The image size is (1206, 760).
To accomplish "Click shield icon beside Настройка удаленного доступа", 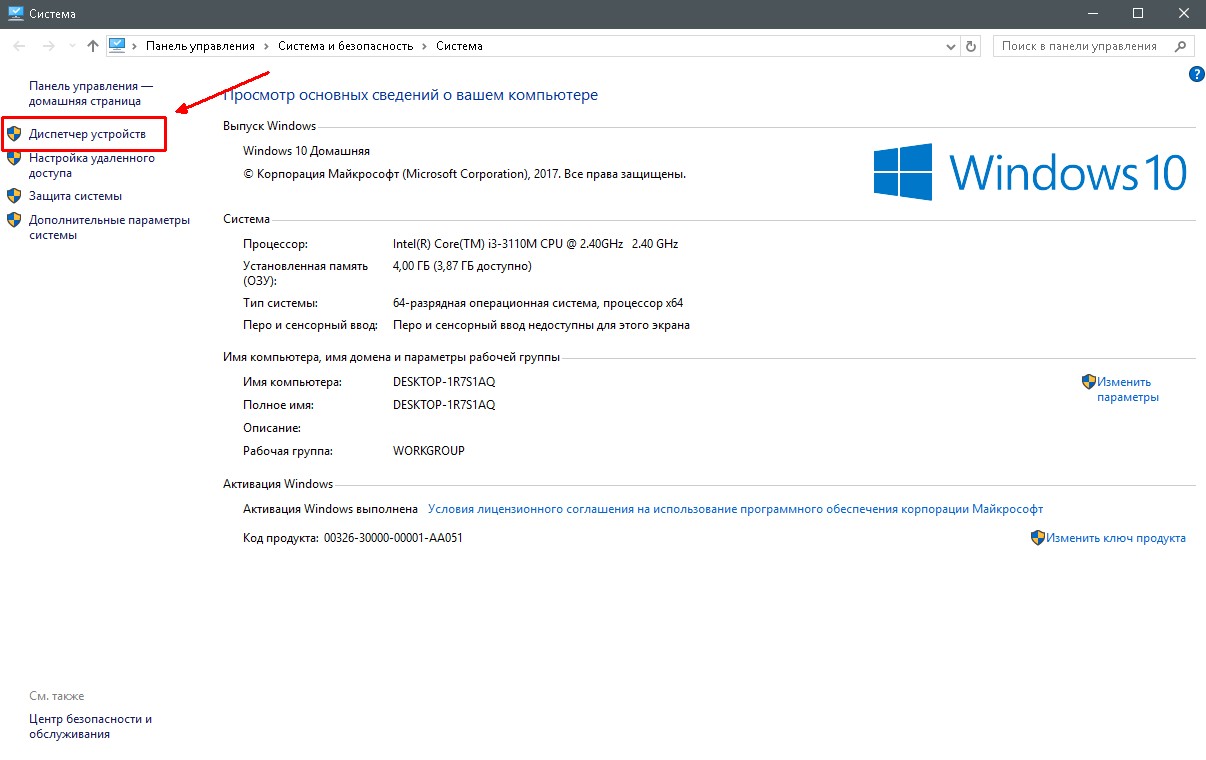I will point(14,158).
